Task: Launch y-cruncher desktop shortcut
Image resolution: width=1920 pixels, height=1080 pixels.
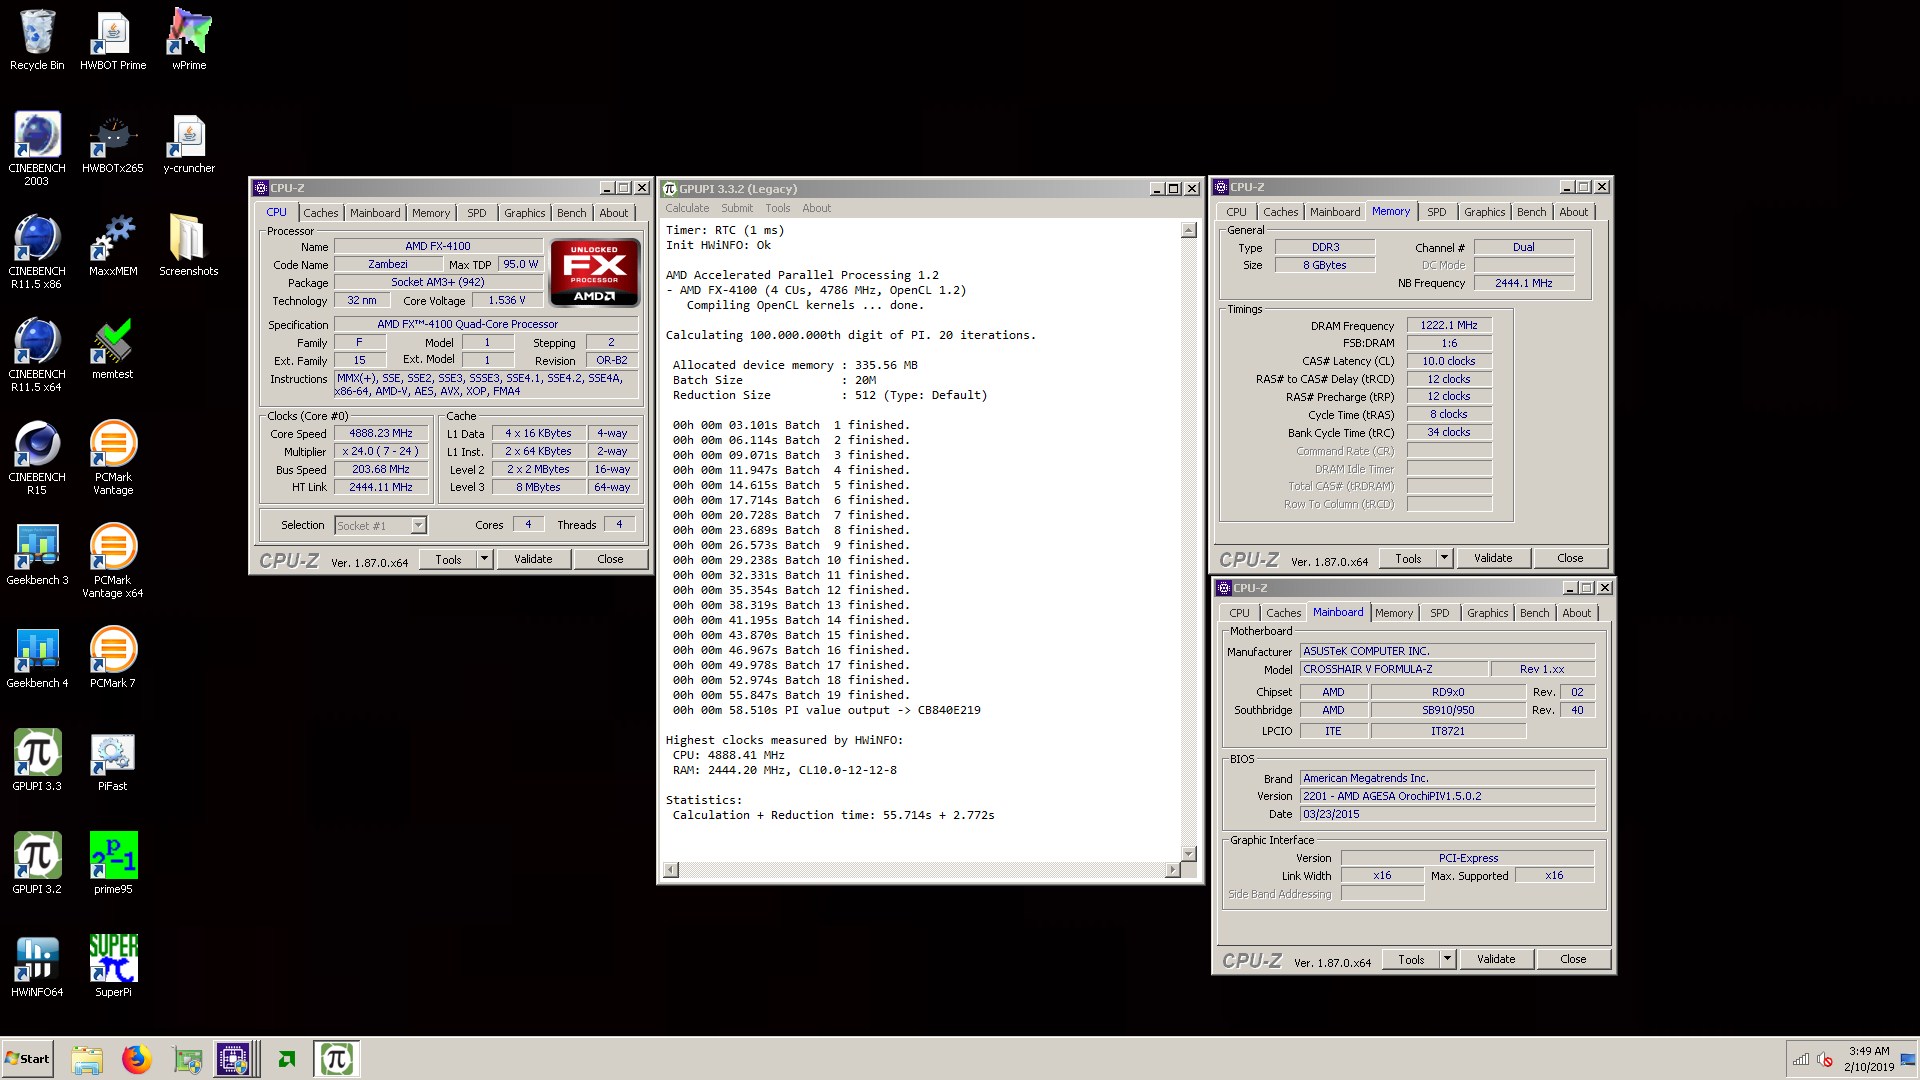Action: pos(189,143)
